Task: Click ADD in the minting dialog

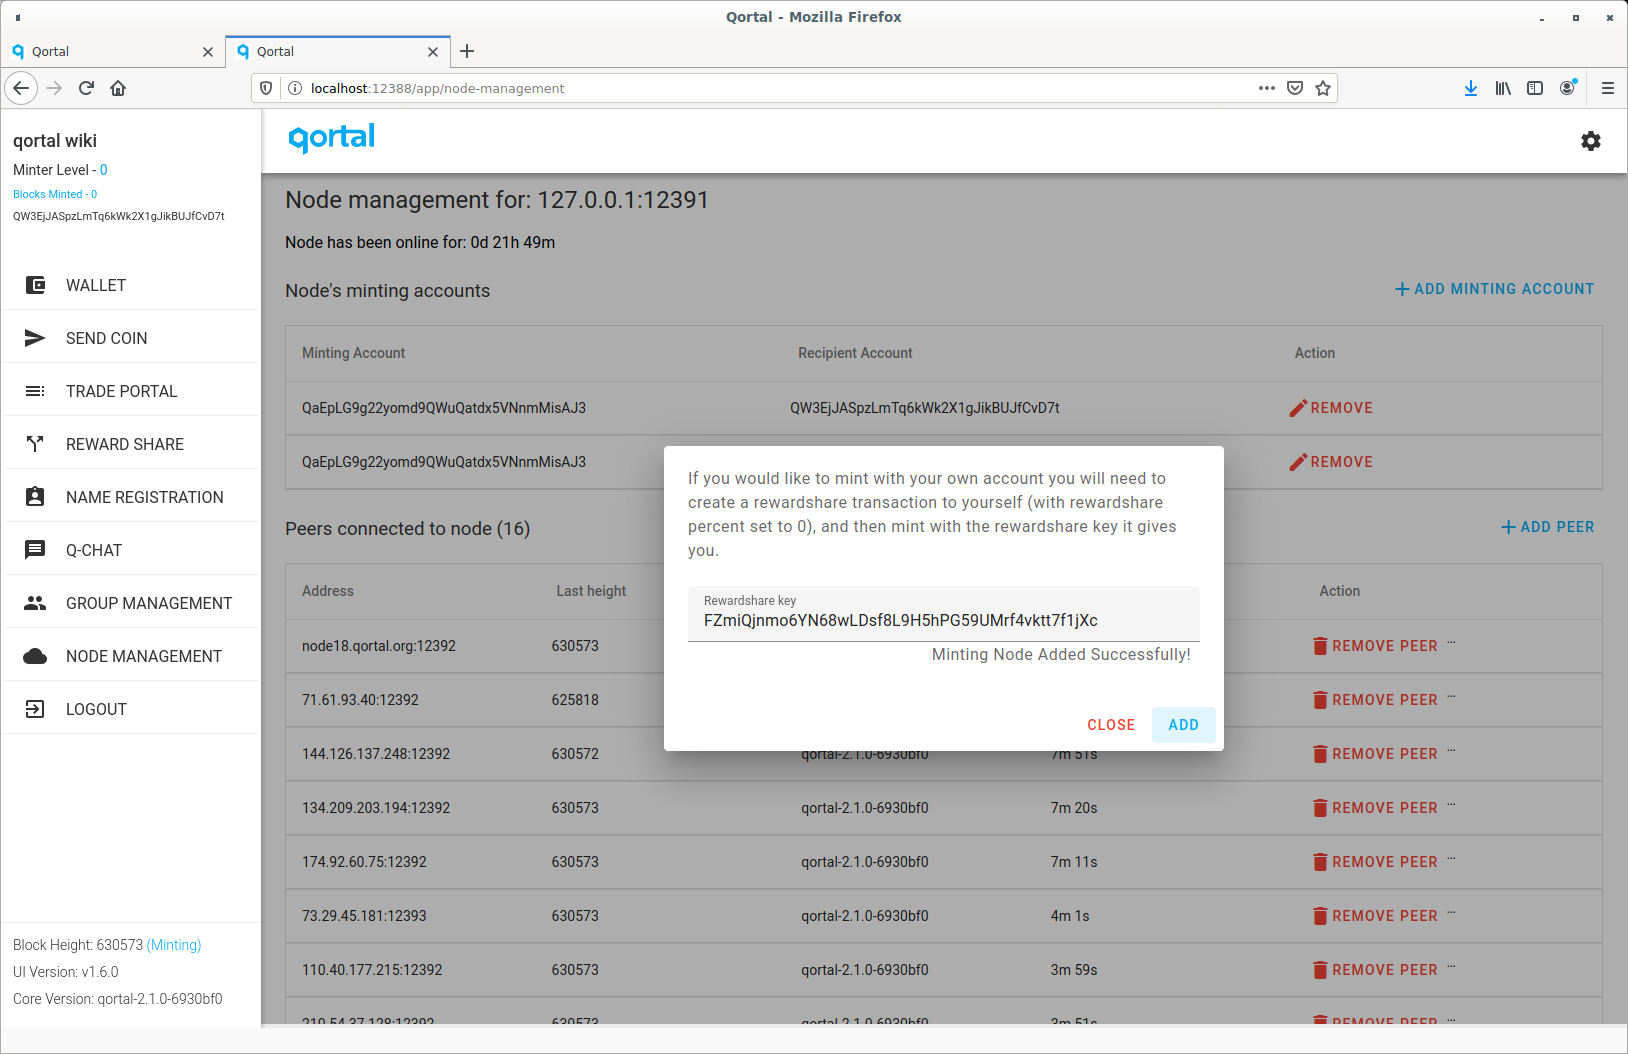Action: 1183,725
